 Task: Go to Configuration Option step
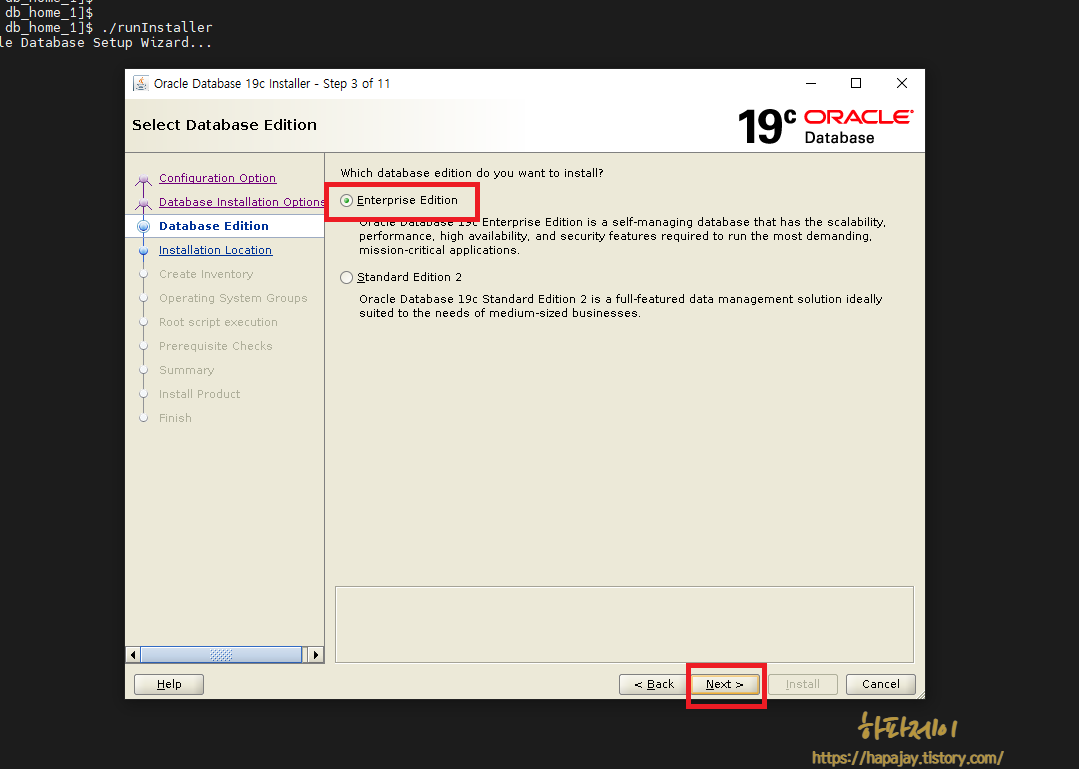click(x=217, y=178)
